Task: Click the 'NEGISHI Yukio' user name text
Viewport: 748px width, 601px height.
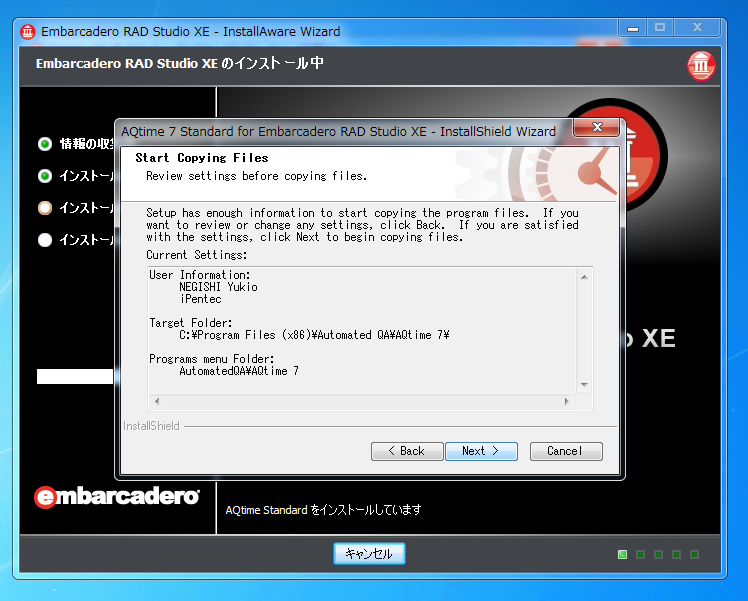Action: (218, 287)
